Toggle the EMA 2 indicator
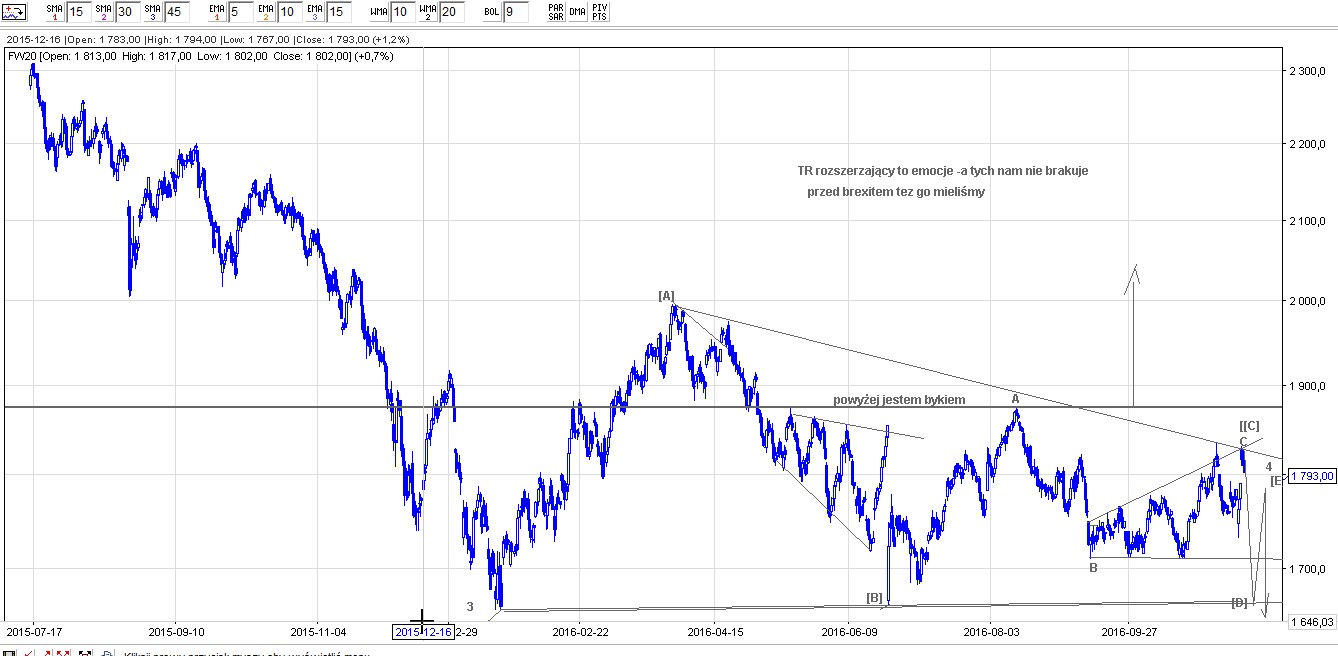The width and height of the screenshot is (1338, 656). click(x=266, y=13)
